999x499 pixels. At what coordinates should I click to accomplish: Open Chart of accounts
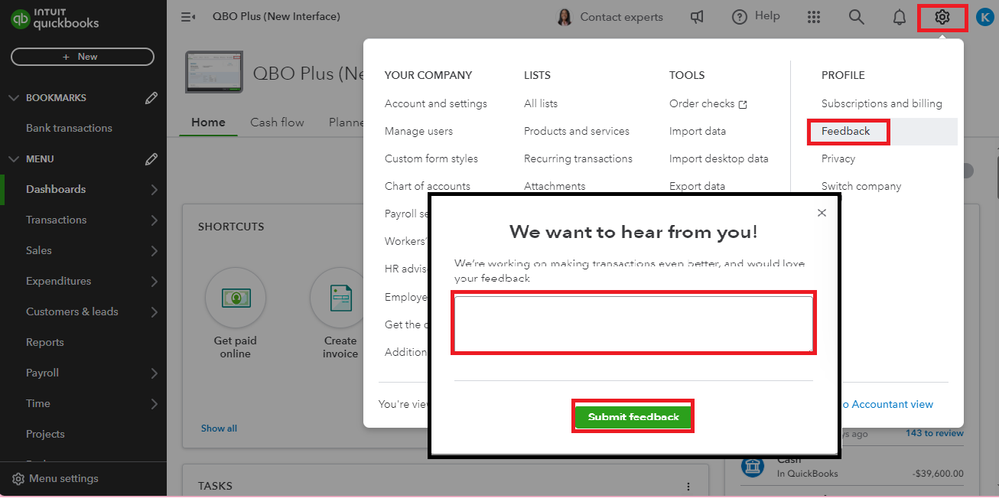(428, 186)
